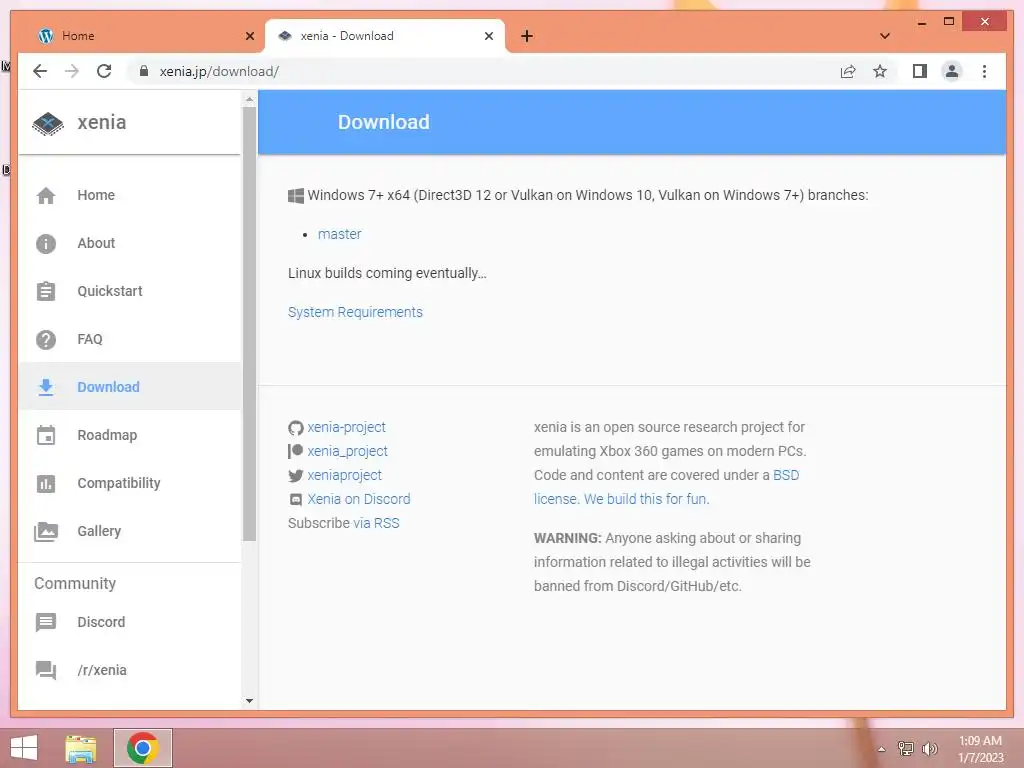The width and height of the screenshot is (1024, 768).
Task: Click the sidebar scroll up arrow
Action: coord(249,99)
